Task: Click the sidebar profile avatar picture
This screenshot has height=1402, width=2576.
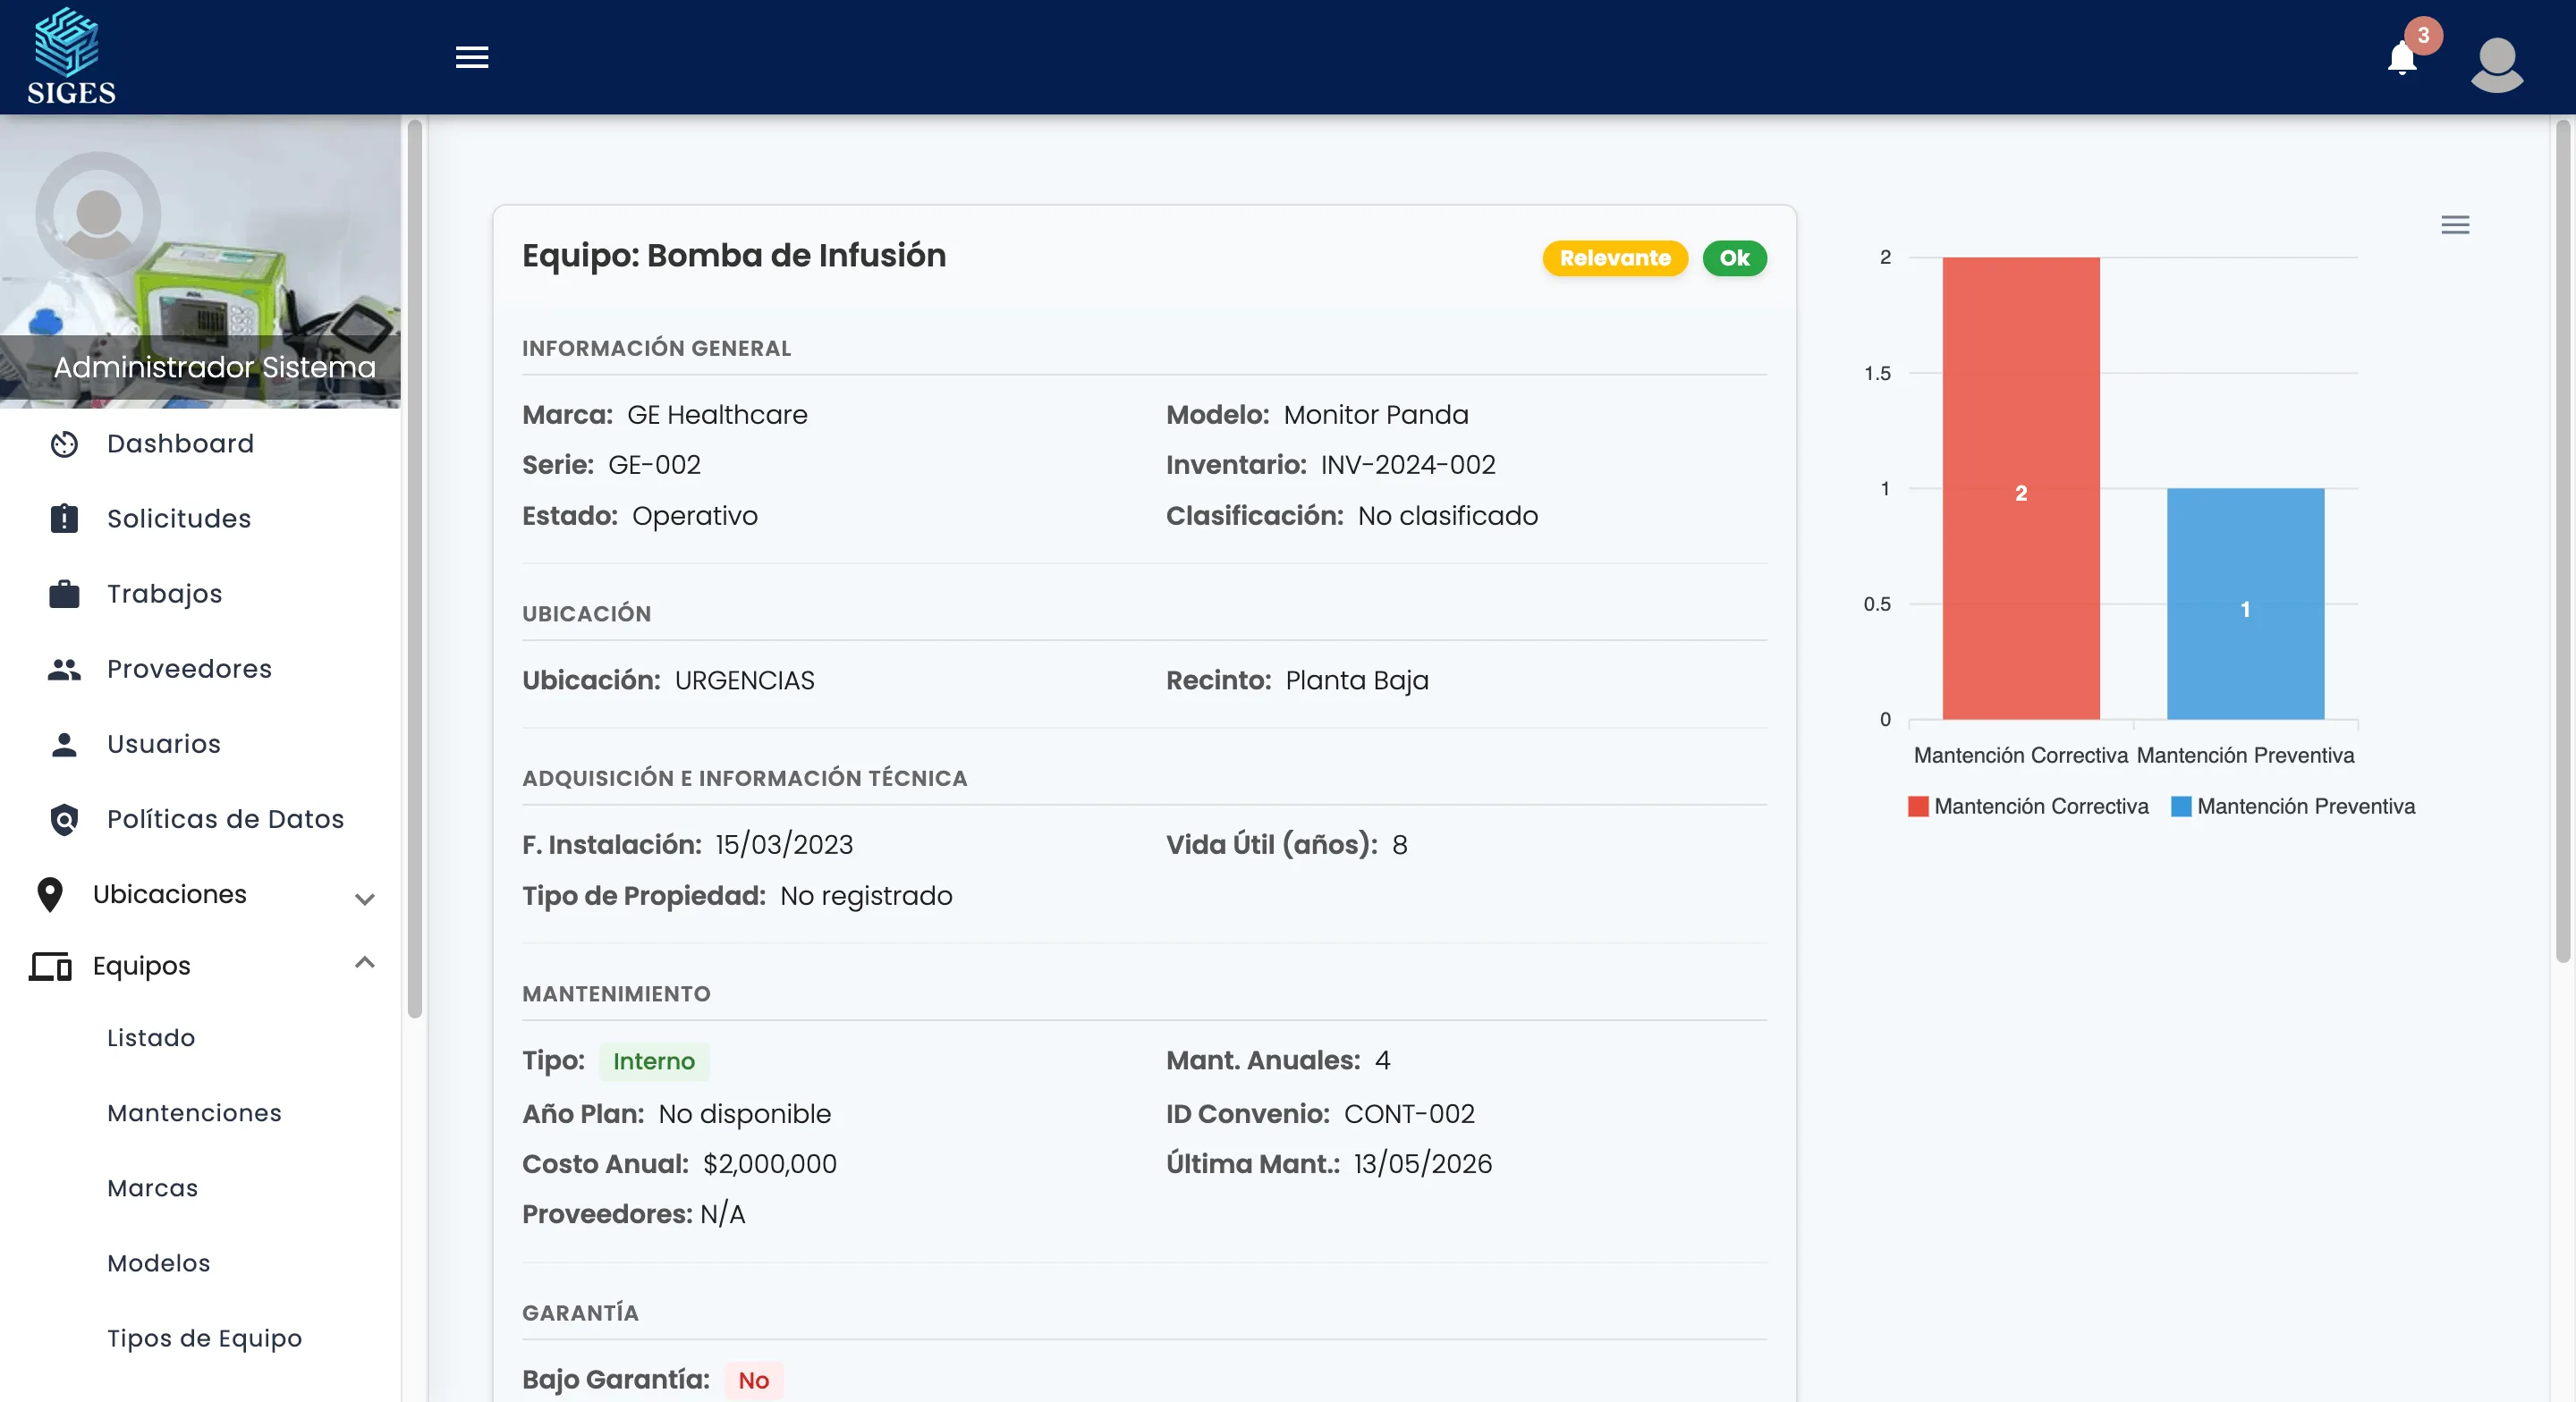Action: pos(98,214)
